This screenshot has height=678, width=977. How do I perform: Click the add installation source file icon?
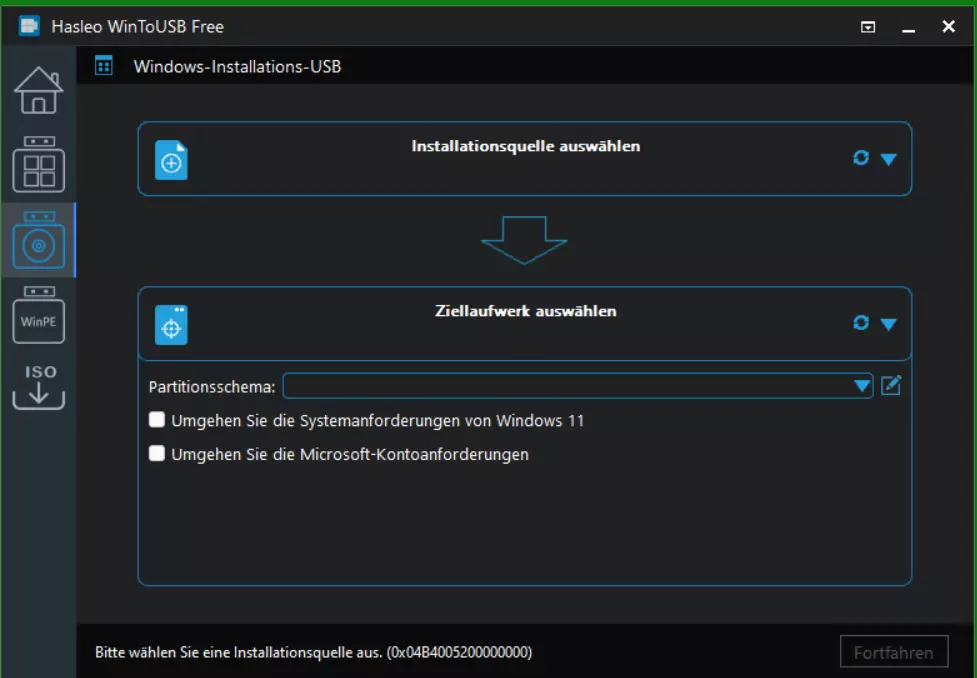coord(171,160)
